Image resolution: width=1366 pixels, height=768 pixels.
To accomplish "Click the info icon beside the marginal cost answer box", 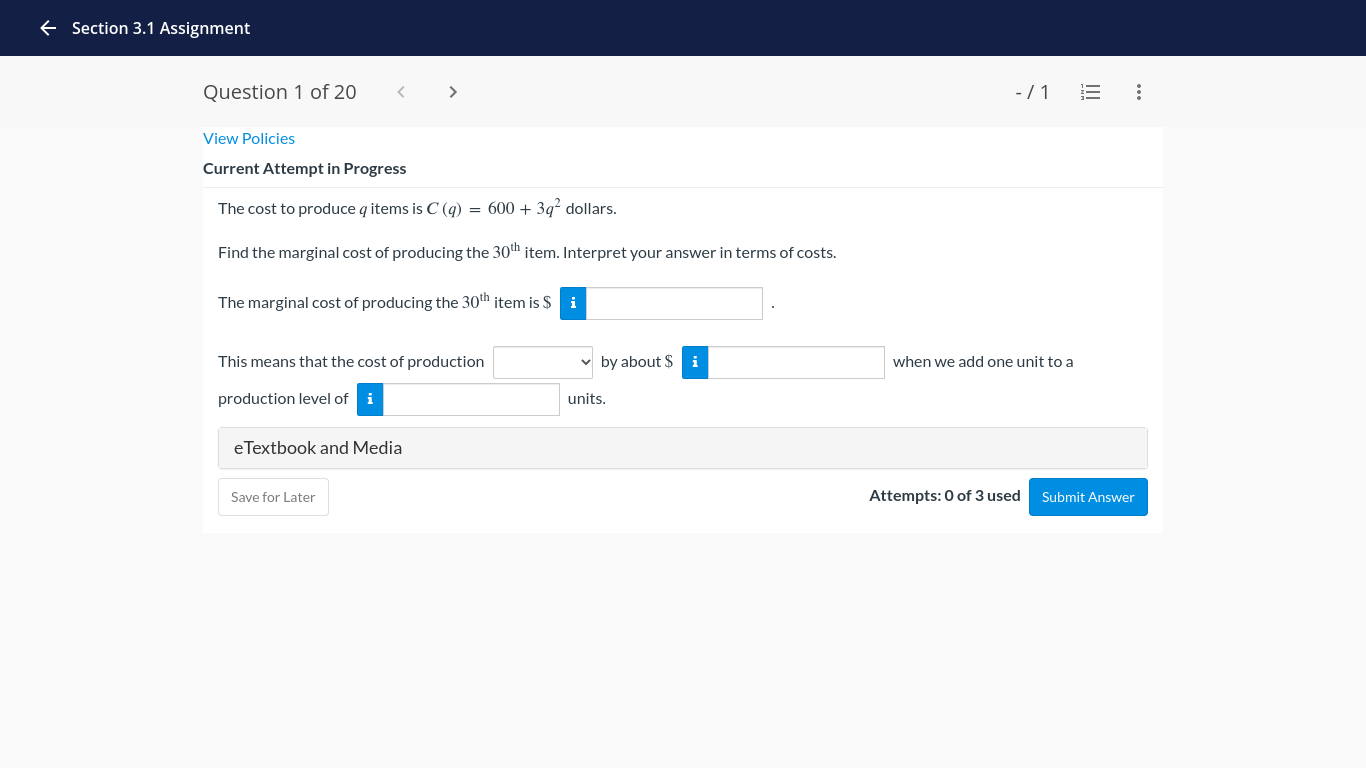I will (572, 302).
